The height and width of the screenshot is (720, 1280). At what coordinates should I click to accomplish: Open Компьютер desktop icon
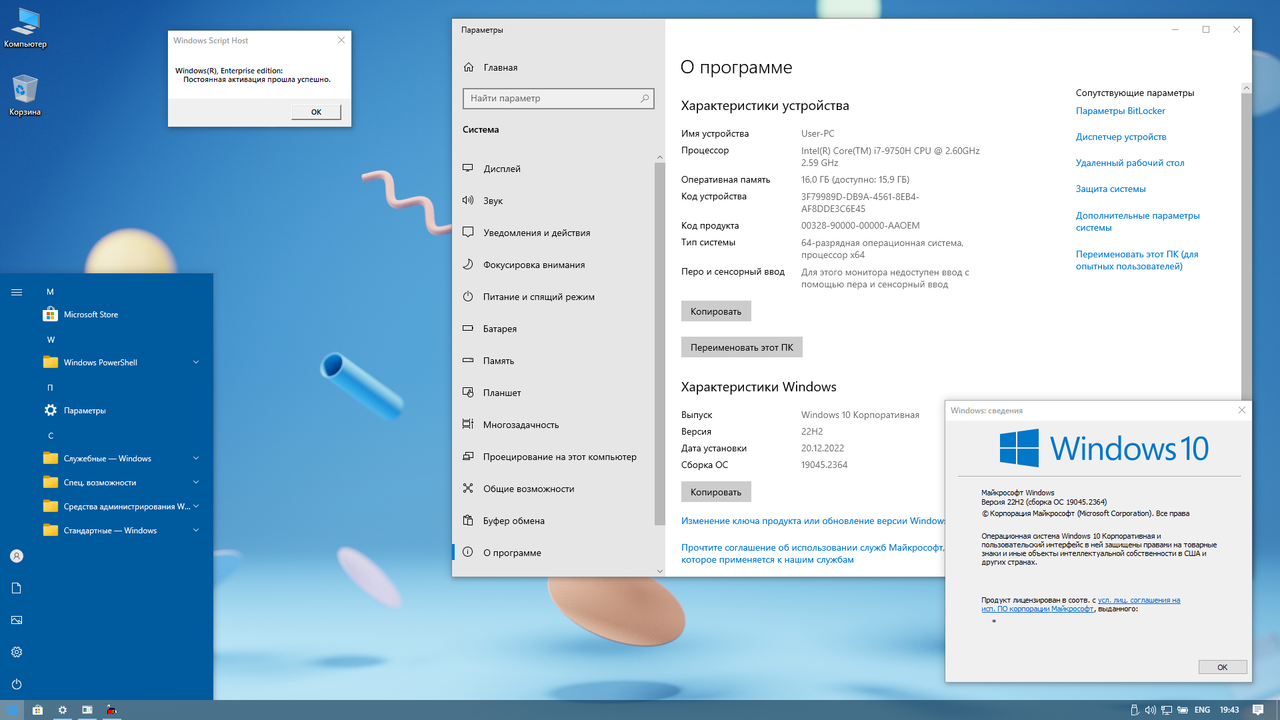[25, 28]
